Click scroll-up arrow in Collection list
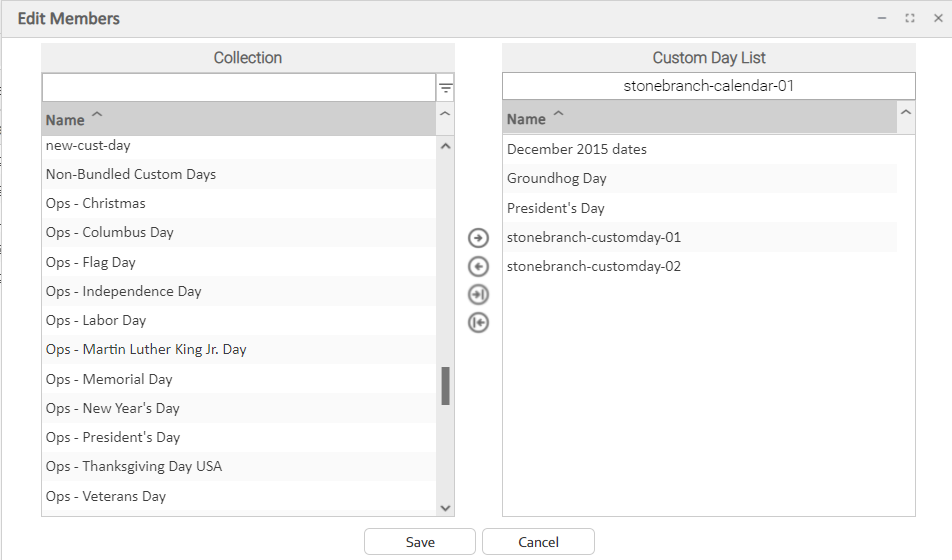This screenshot has height=560, width=952. coord(446,146)
